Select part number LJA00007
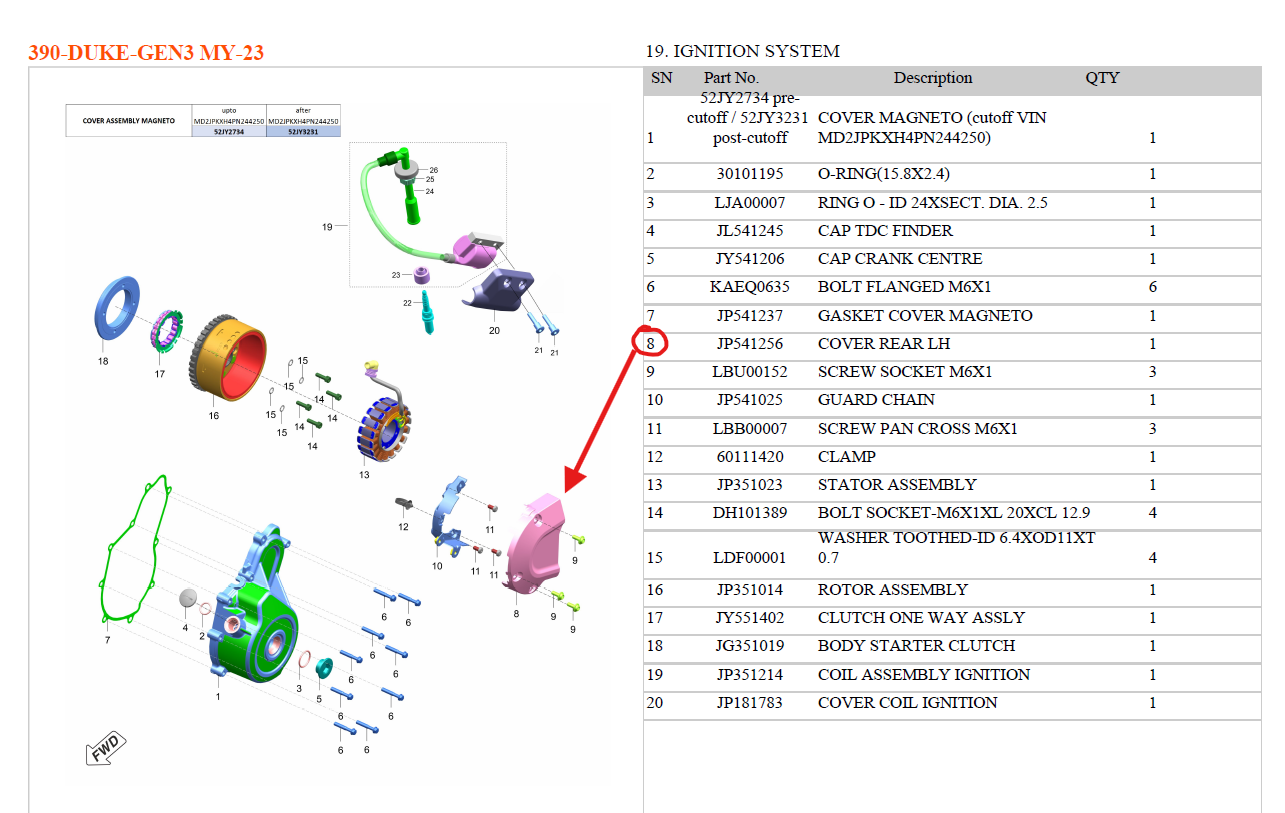The image size is (1285, 813). coord(750,203)
